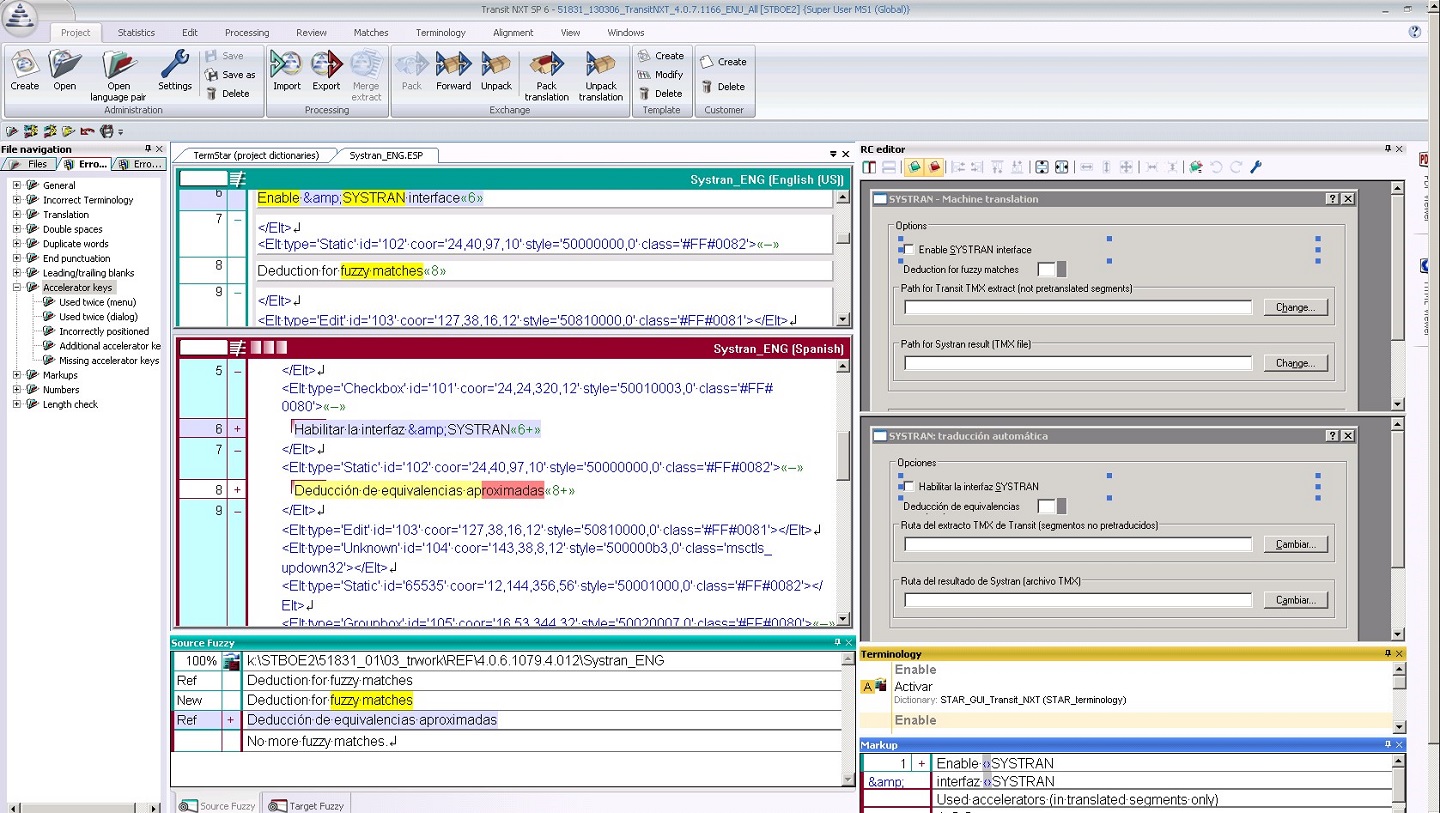
Task: Click the Forward icon in Exchange group
Action: (x=453, y=64)
